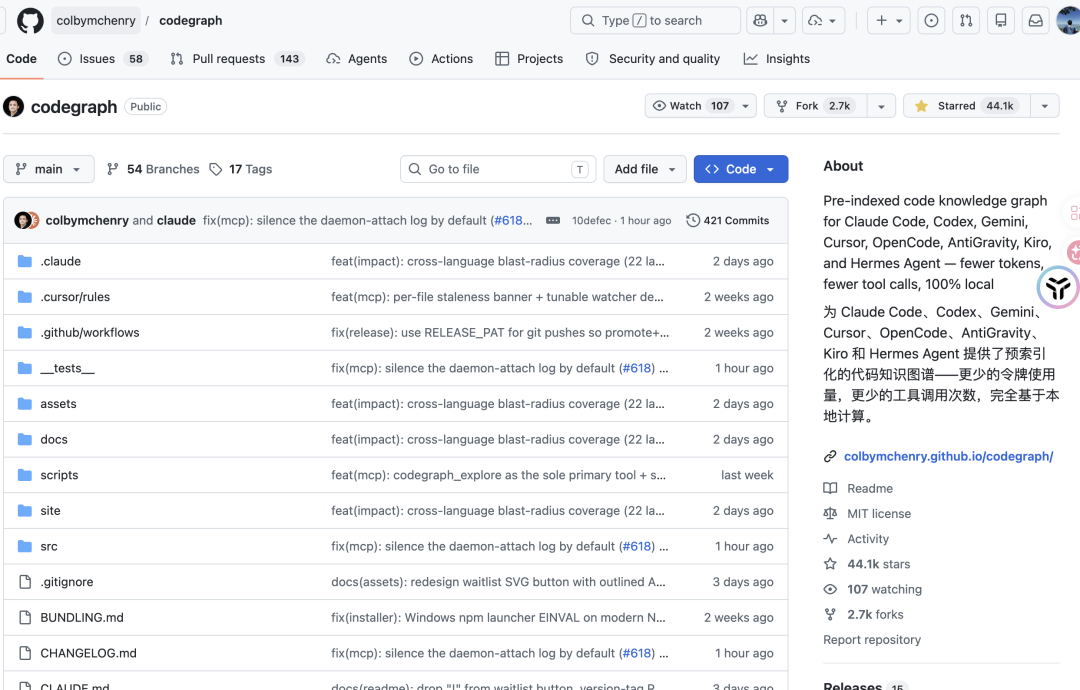Click the three-dots commit message expander

[552, 220]
